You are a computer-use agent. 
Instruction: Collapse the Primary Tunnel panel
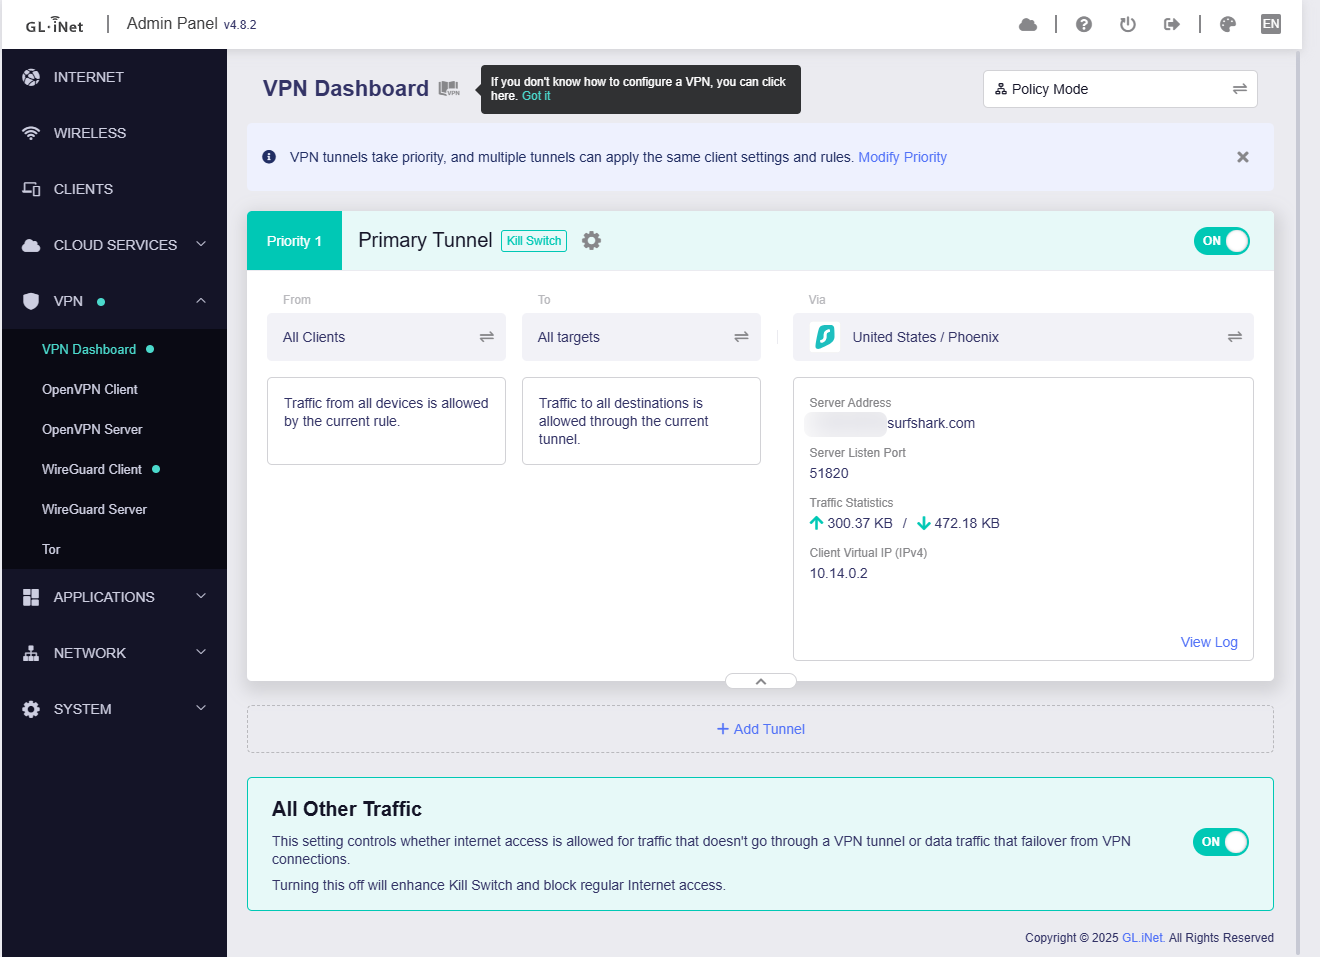click(x=760, y=681)
